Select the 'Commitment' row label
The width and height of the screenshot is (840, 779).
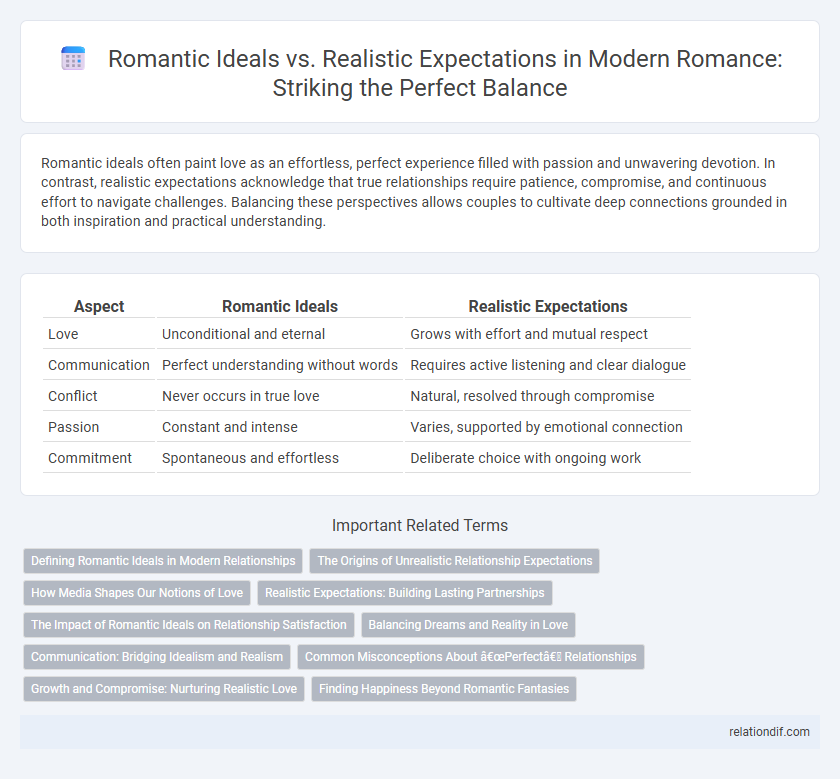coord(90,458)
